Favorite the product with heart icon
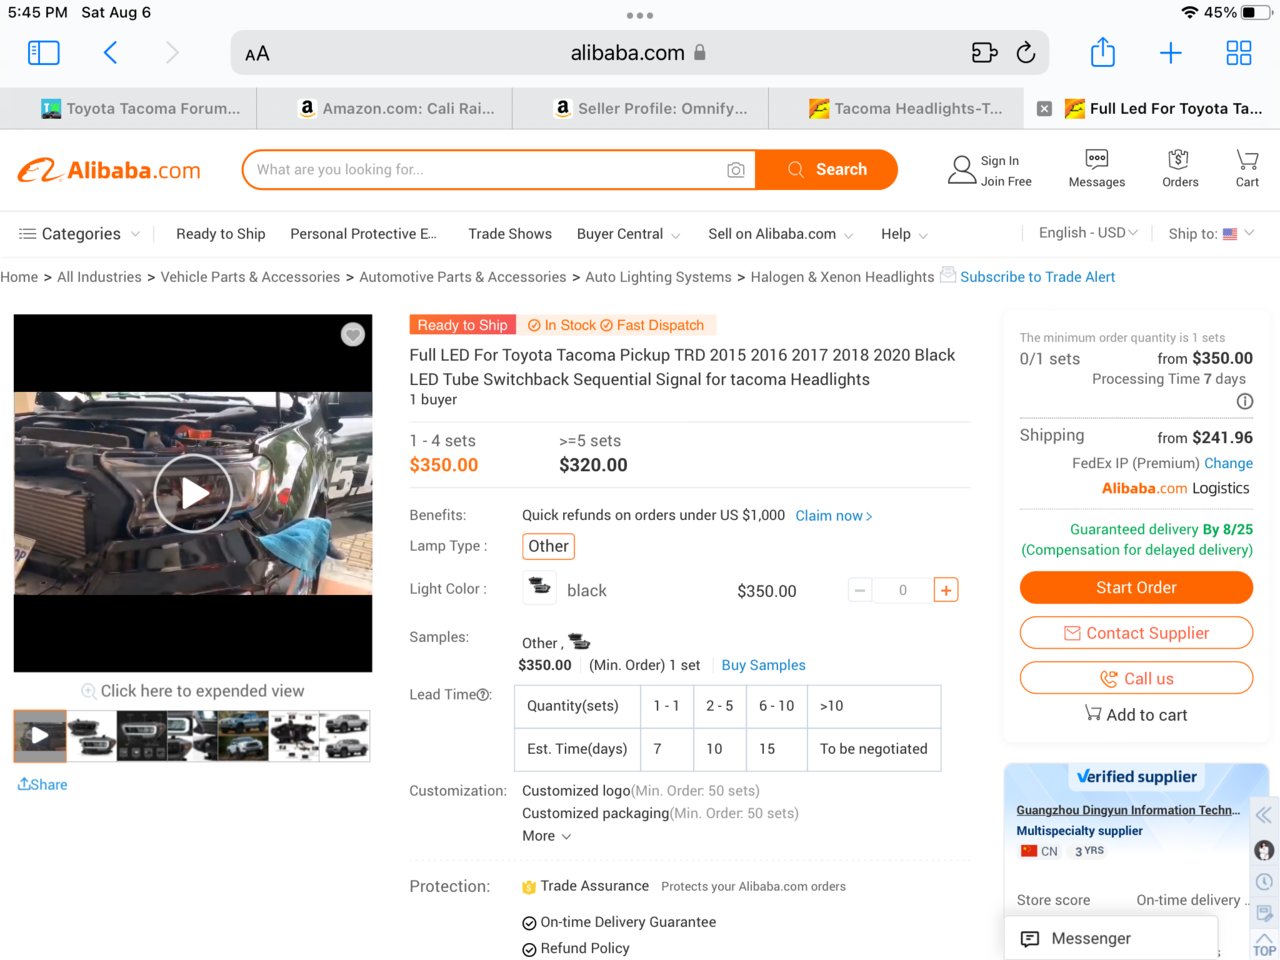 tap(353, 335)
